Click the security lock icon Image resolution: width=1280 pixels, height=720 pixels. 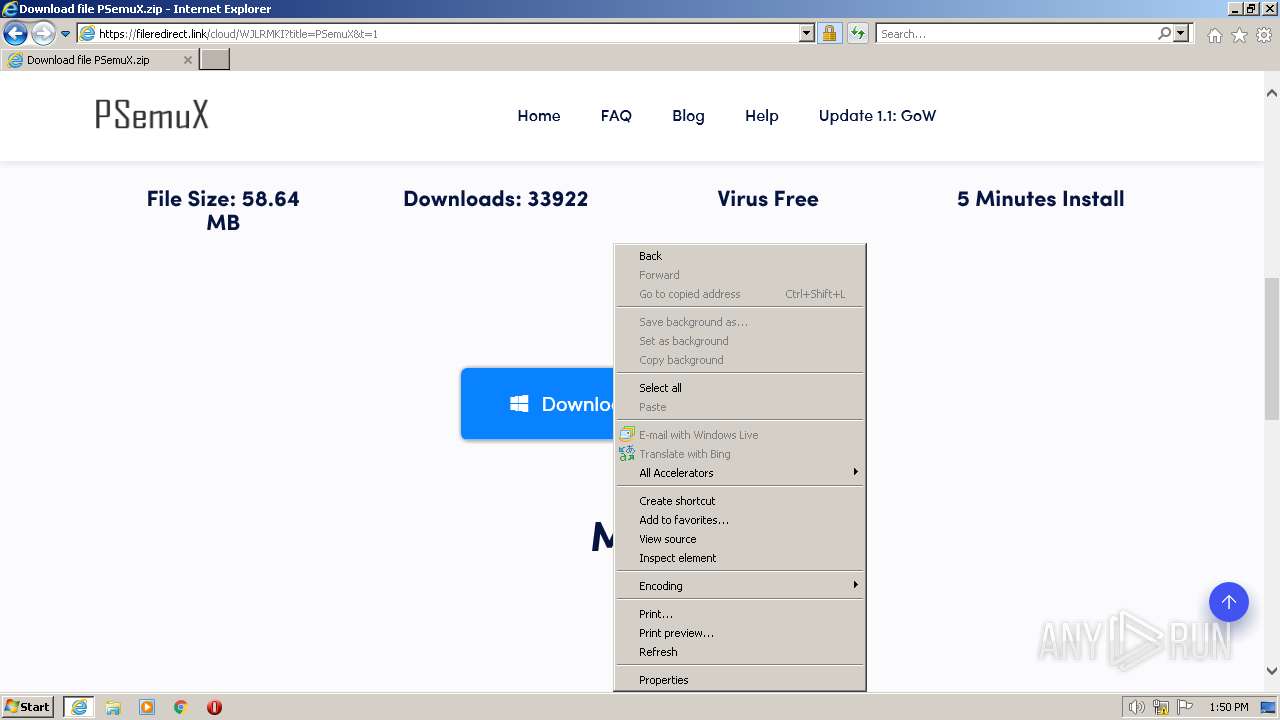(829, 33)
